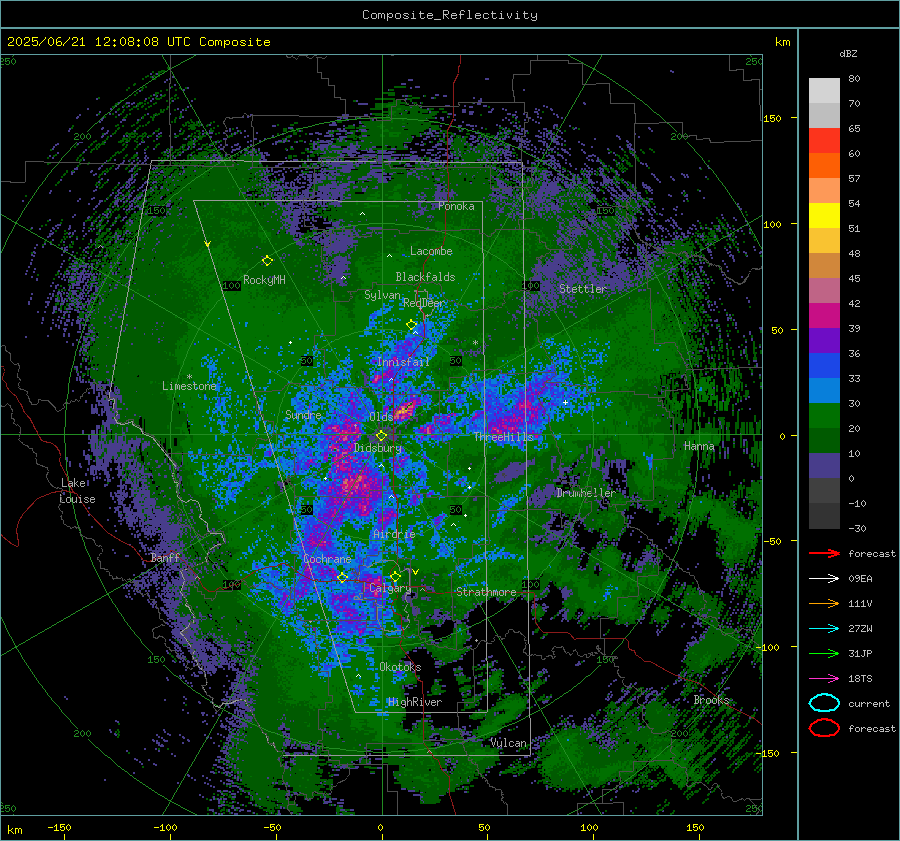900x841 pixels.
Task: Click the Lake Louise label
Action: click(77, 491)
